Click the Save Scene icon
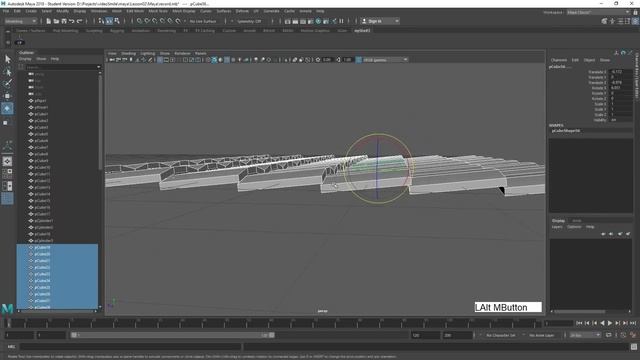The height and width of the screenshot is (360, 640). tap(64, 21)
